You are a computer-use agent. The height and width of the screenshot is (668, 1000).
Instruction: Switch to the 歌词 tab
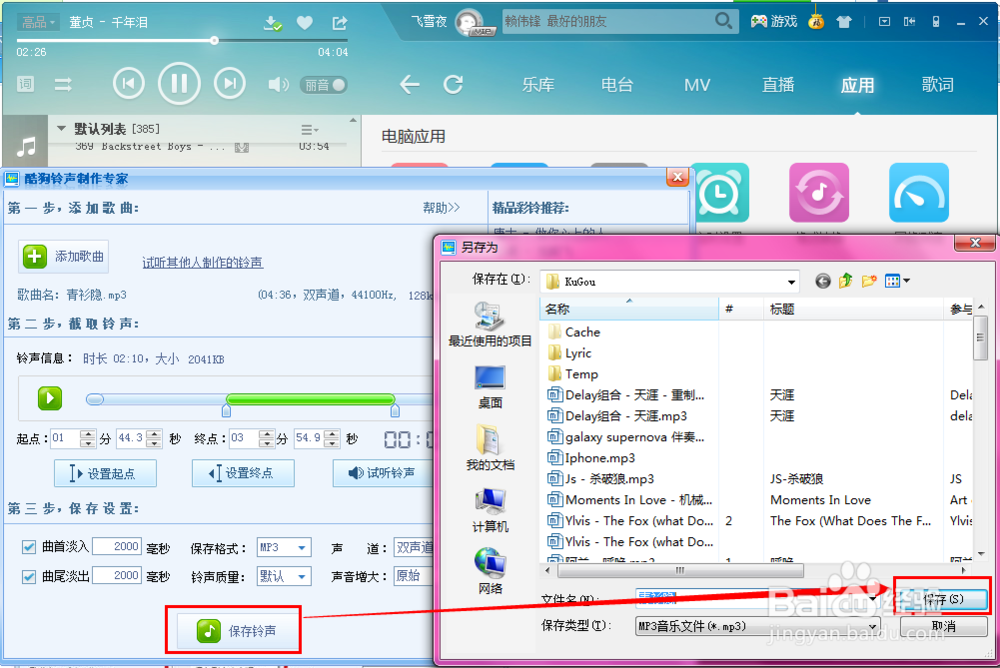point(938,85)
